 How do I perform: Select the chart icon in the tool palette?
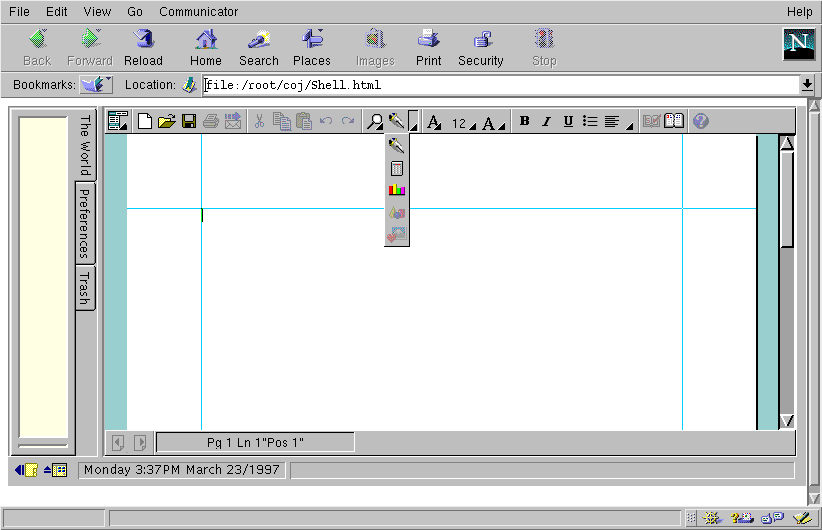(x=397, y=190)
